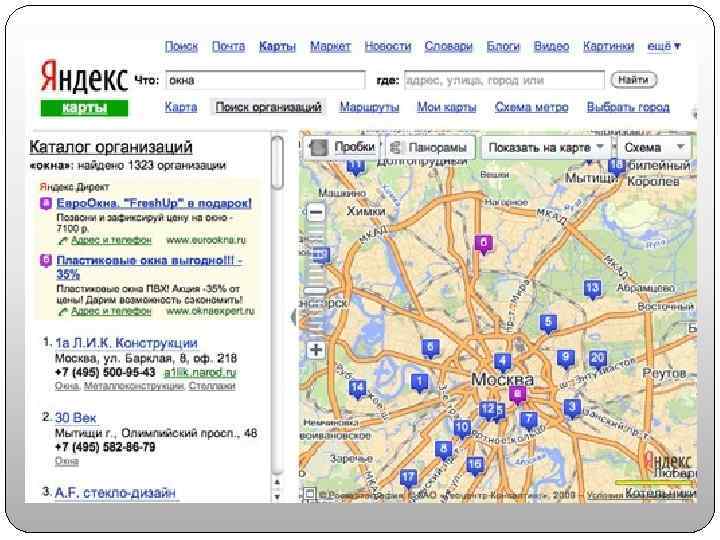This screenshot has height=540, width=720.
Task: Click the small overview icon at map bottom-left corner
Action: click(x=309, y=494)
